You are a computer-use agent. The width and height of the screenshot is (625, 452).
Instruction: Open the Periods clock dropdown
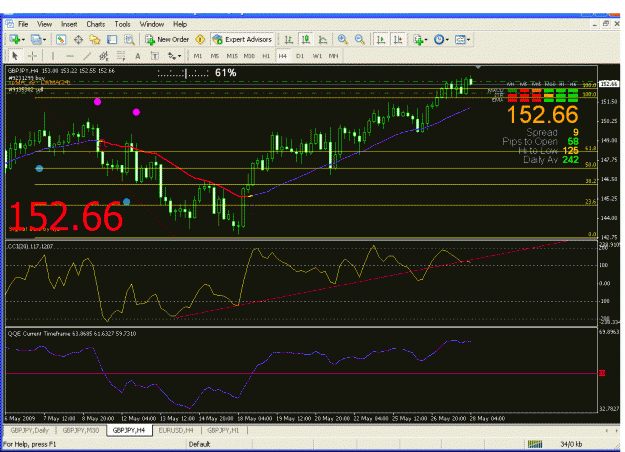441,39
